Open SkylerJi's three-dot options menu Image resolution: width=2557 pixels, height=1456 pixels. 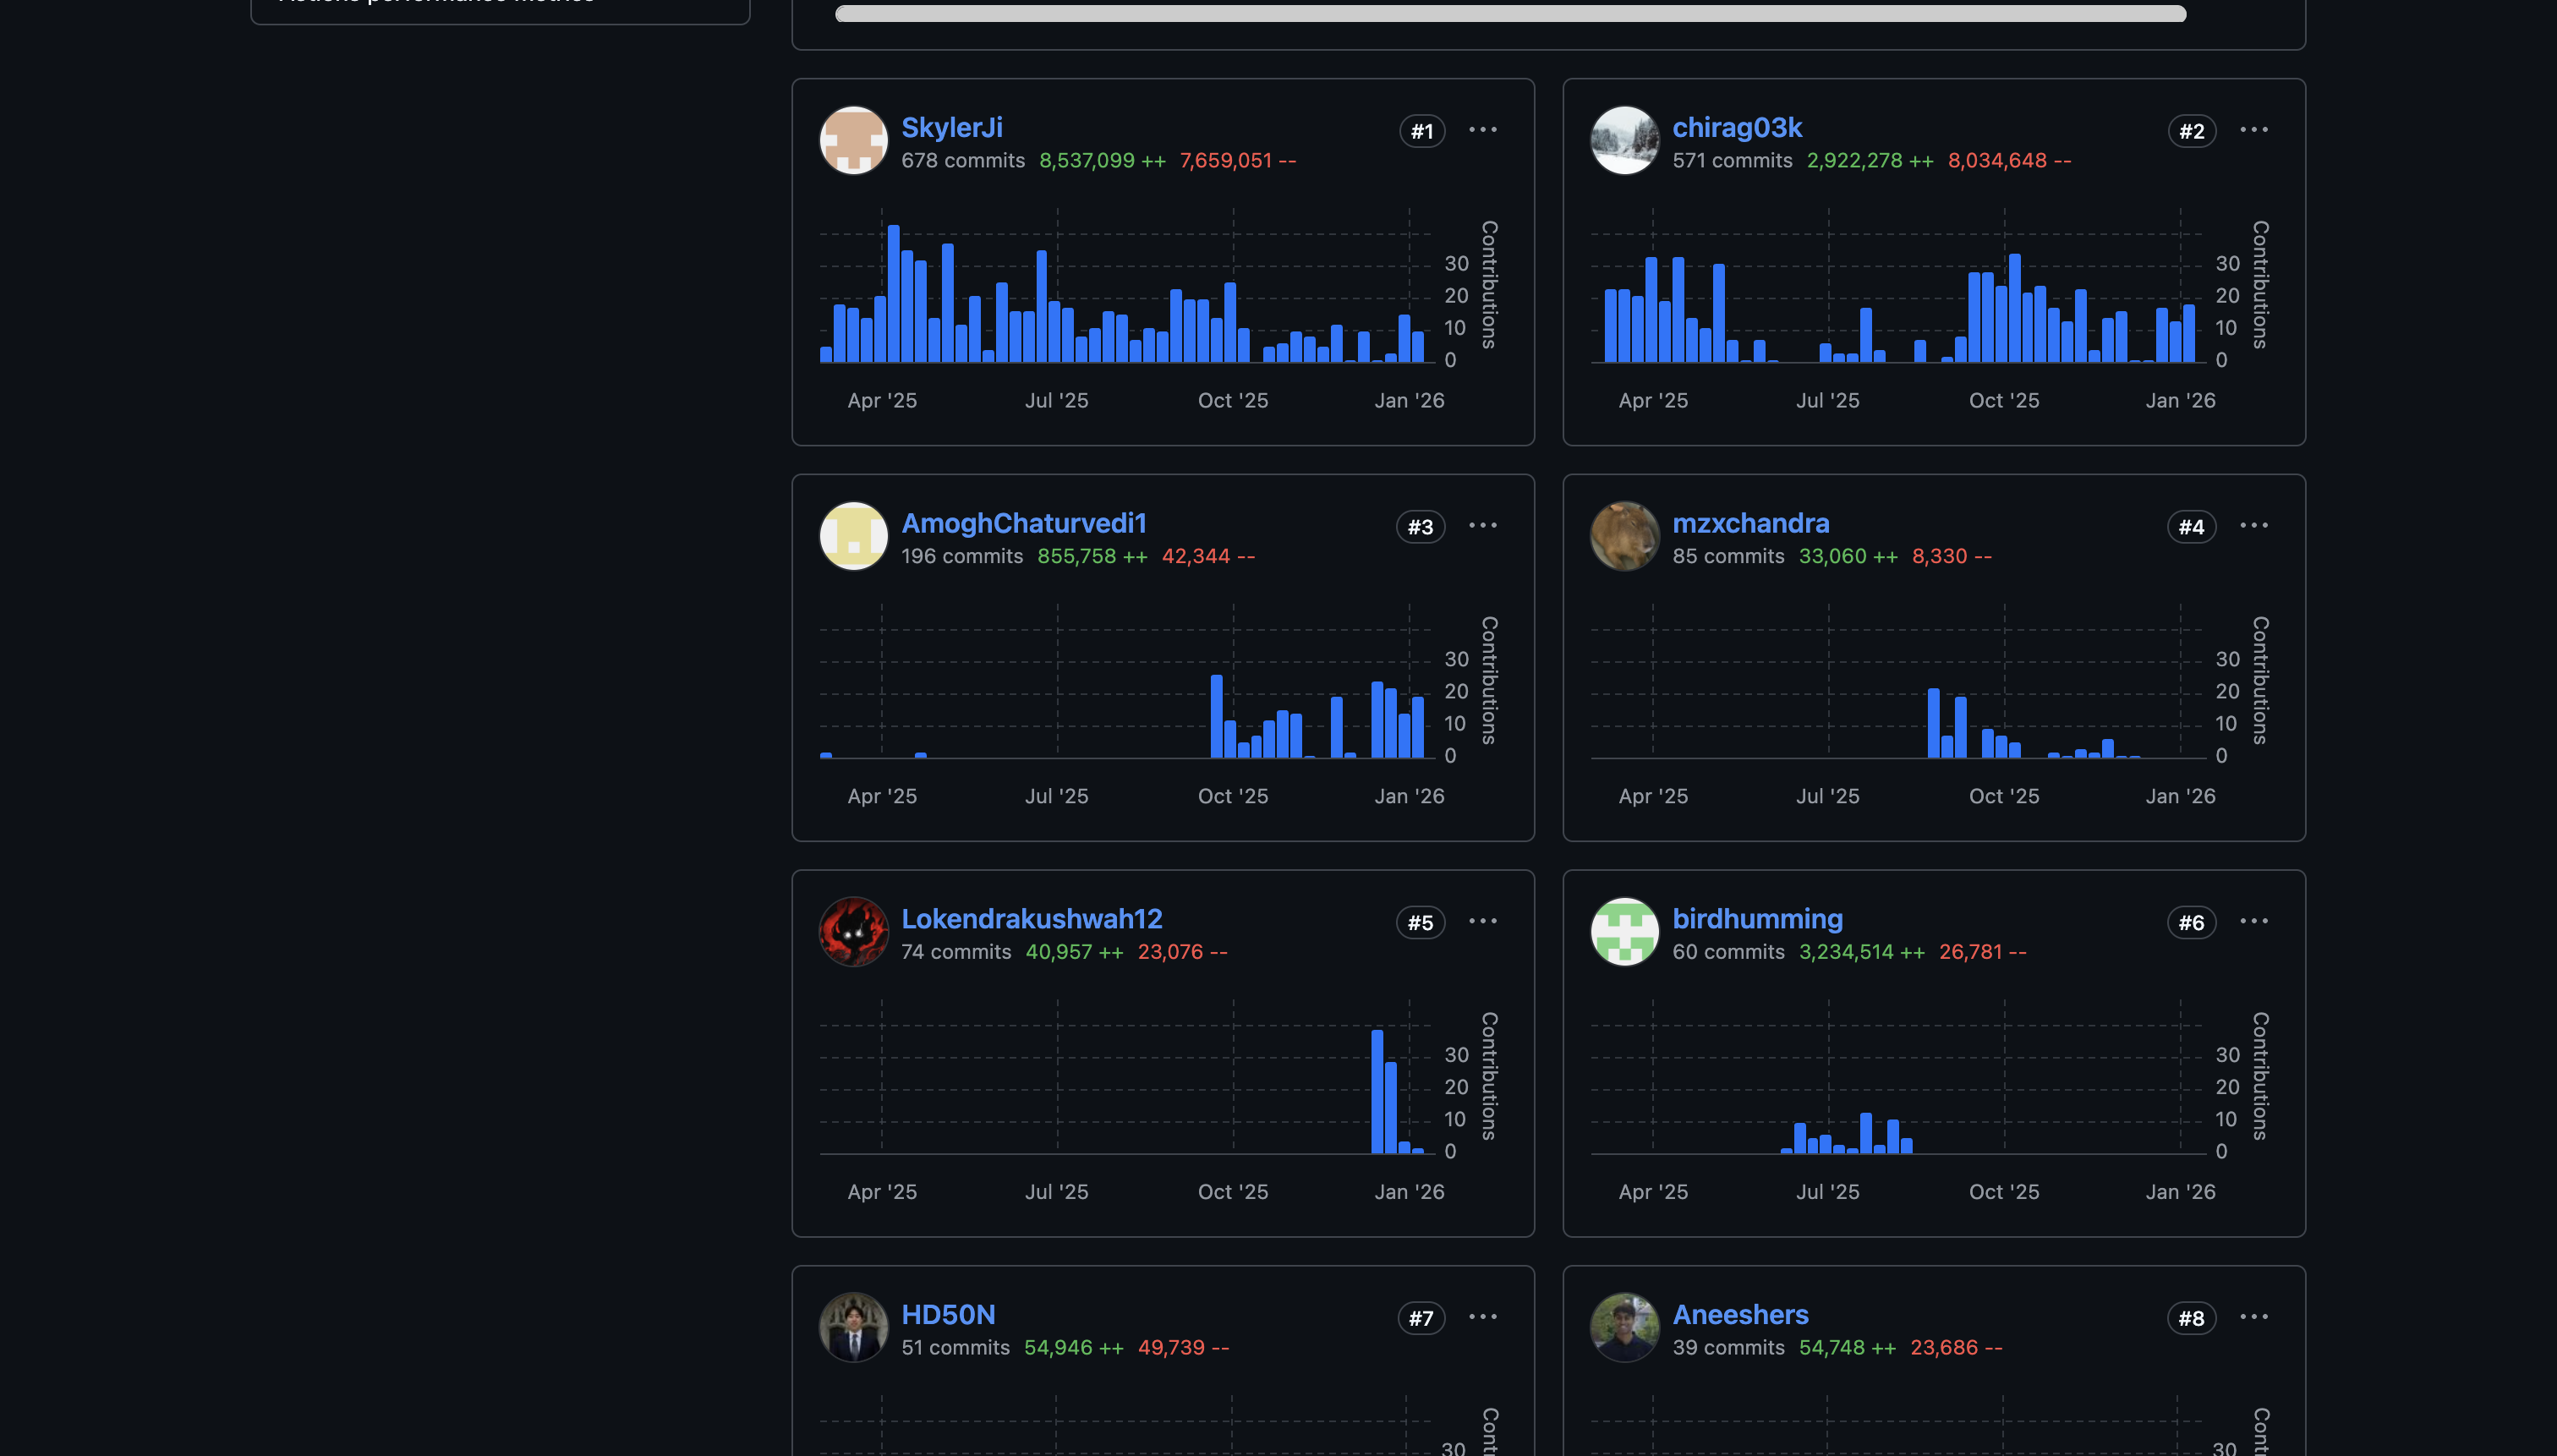[x=1482, y=130]
